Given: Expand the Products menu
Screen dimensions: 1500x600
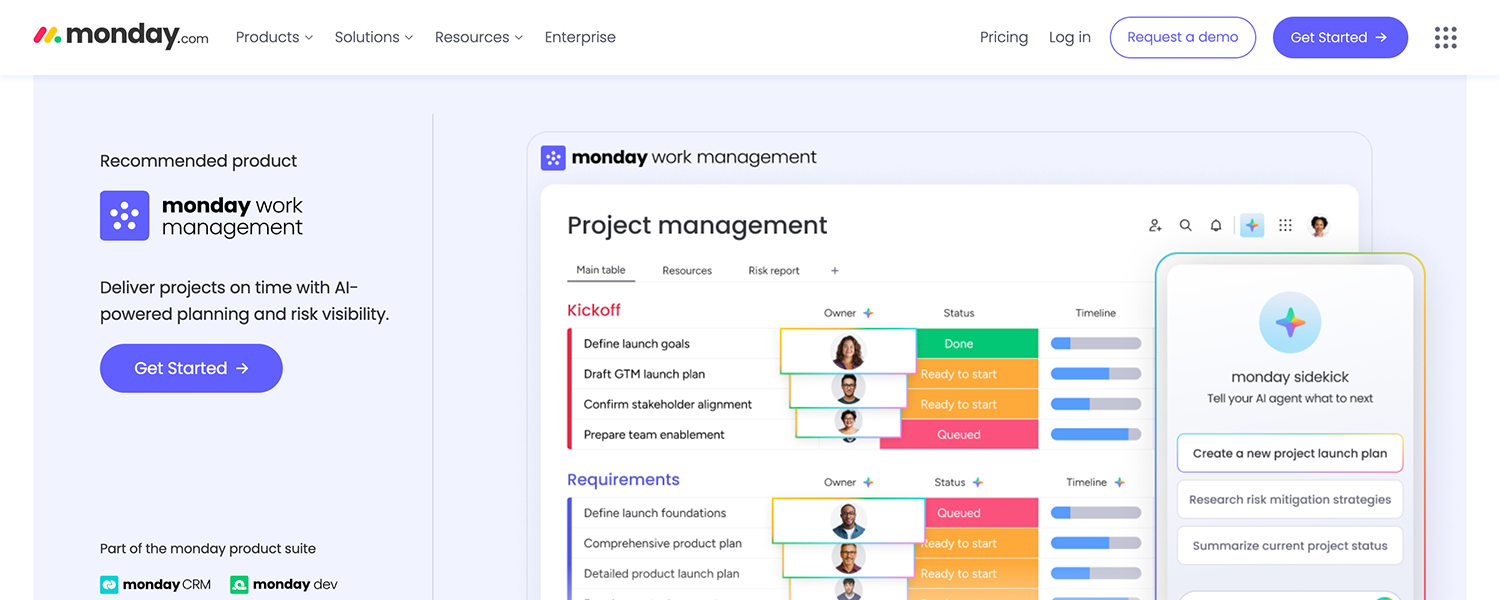Looking at the screenshot, I should pyautogui.click(x=274, y=37).
